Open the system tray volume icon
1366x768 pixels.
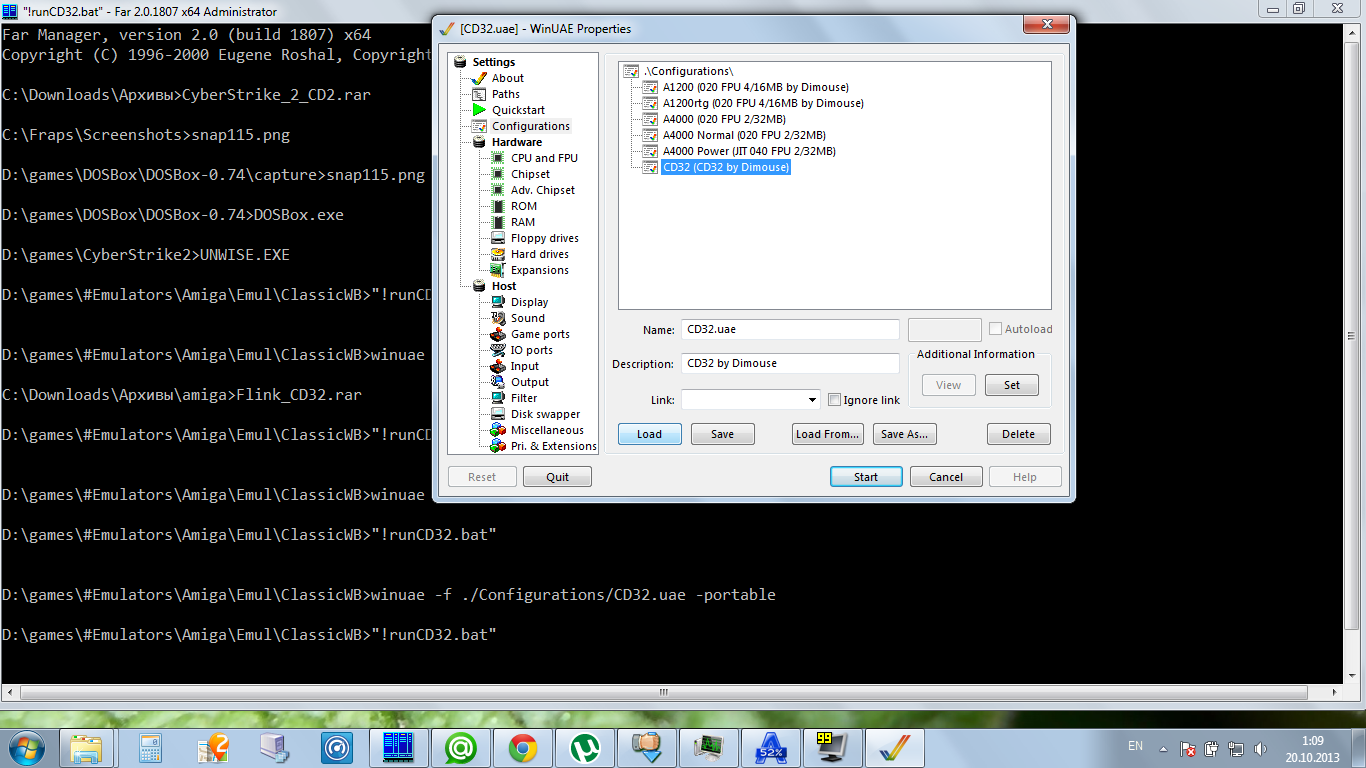point(1259,748)
